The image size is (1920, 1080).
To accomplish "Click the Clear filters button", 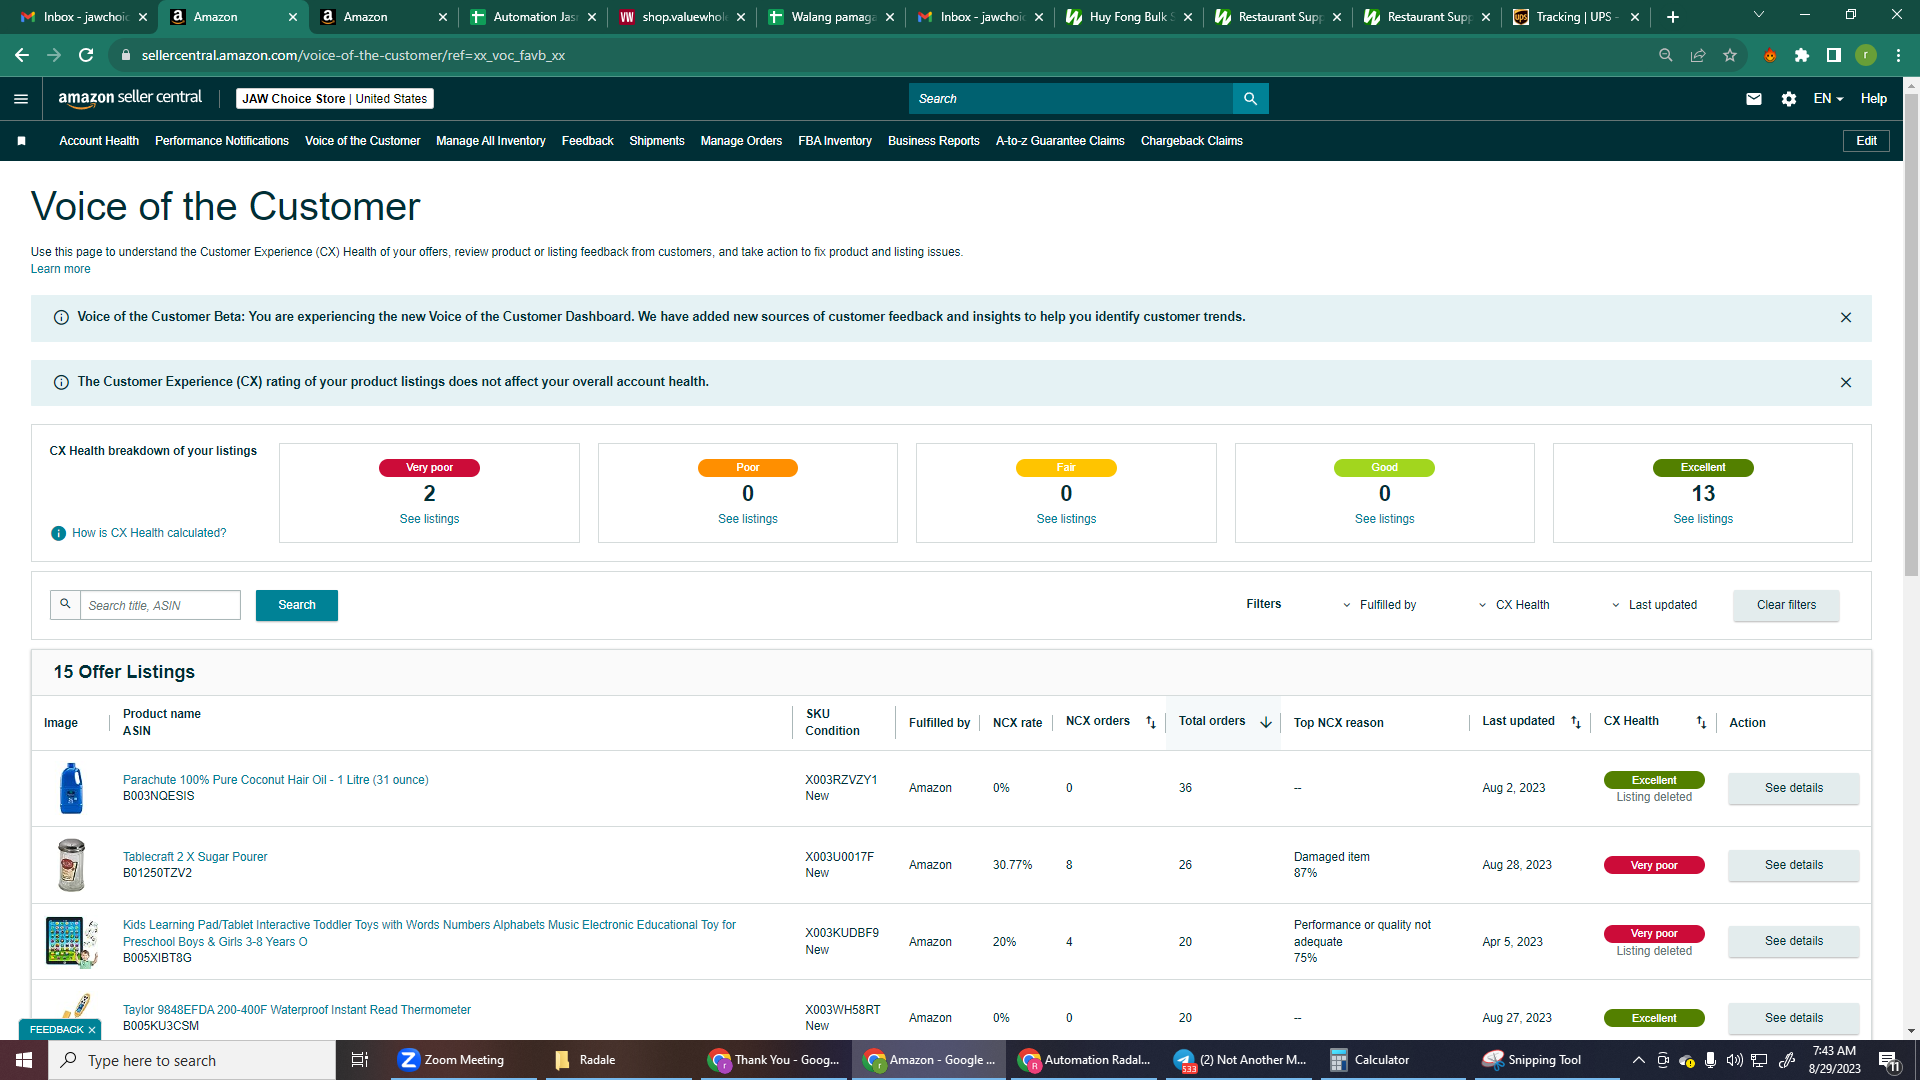I will tap(1786, 605).
